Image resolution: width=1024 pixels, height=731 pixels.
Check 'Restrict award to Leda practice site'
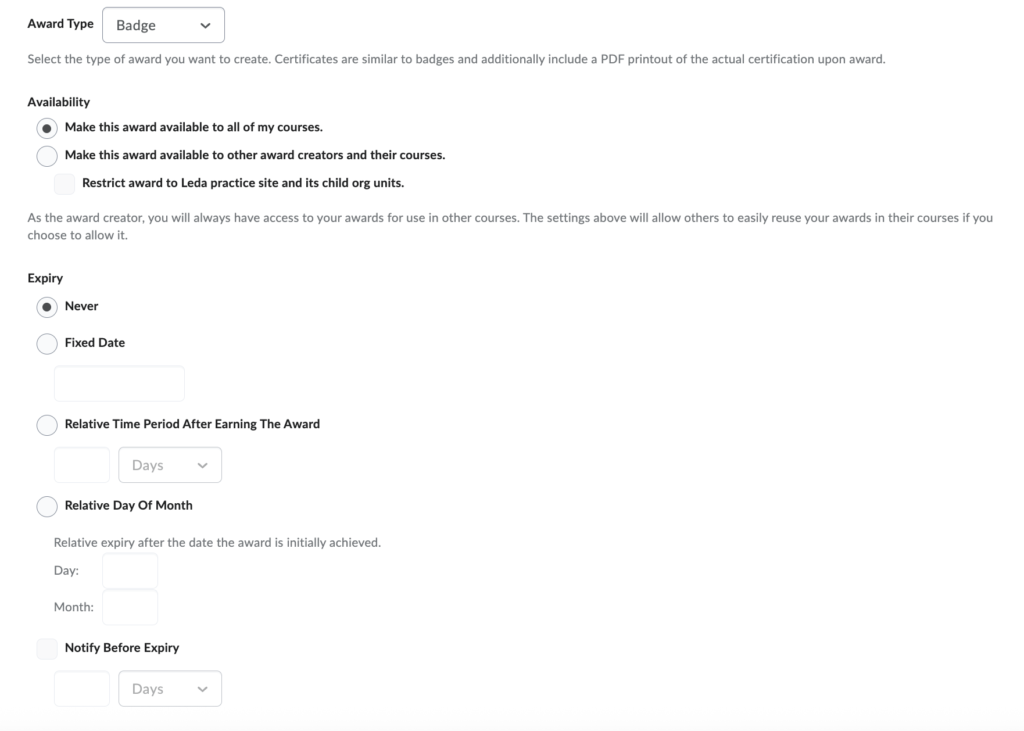point(65,184)
